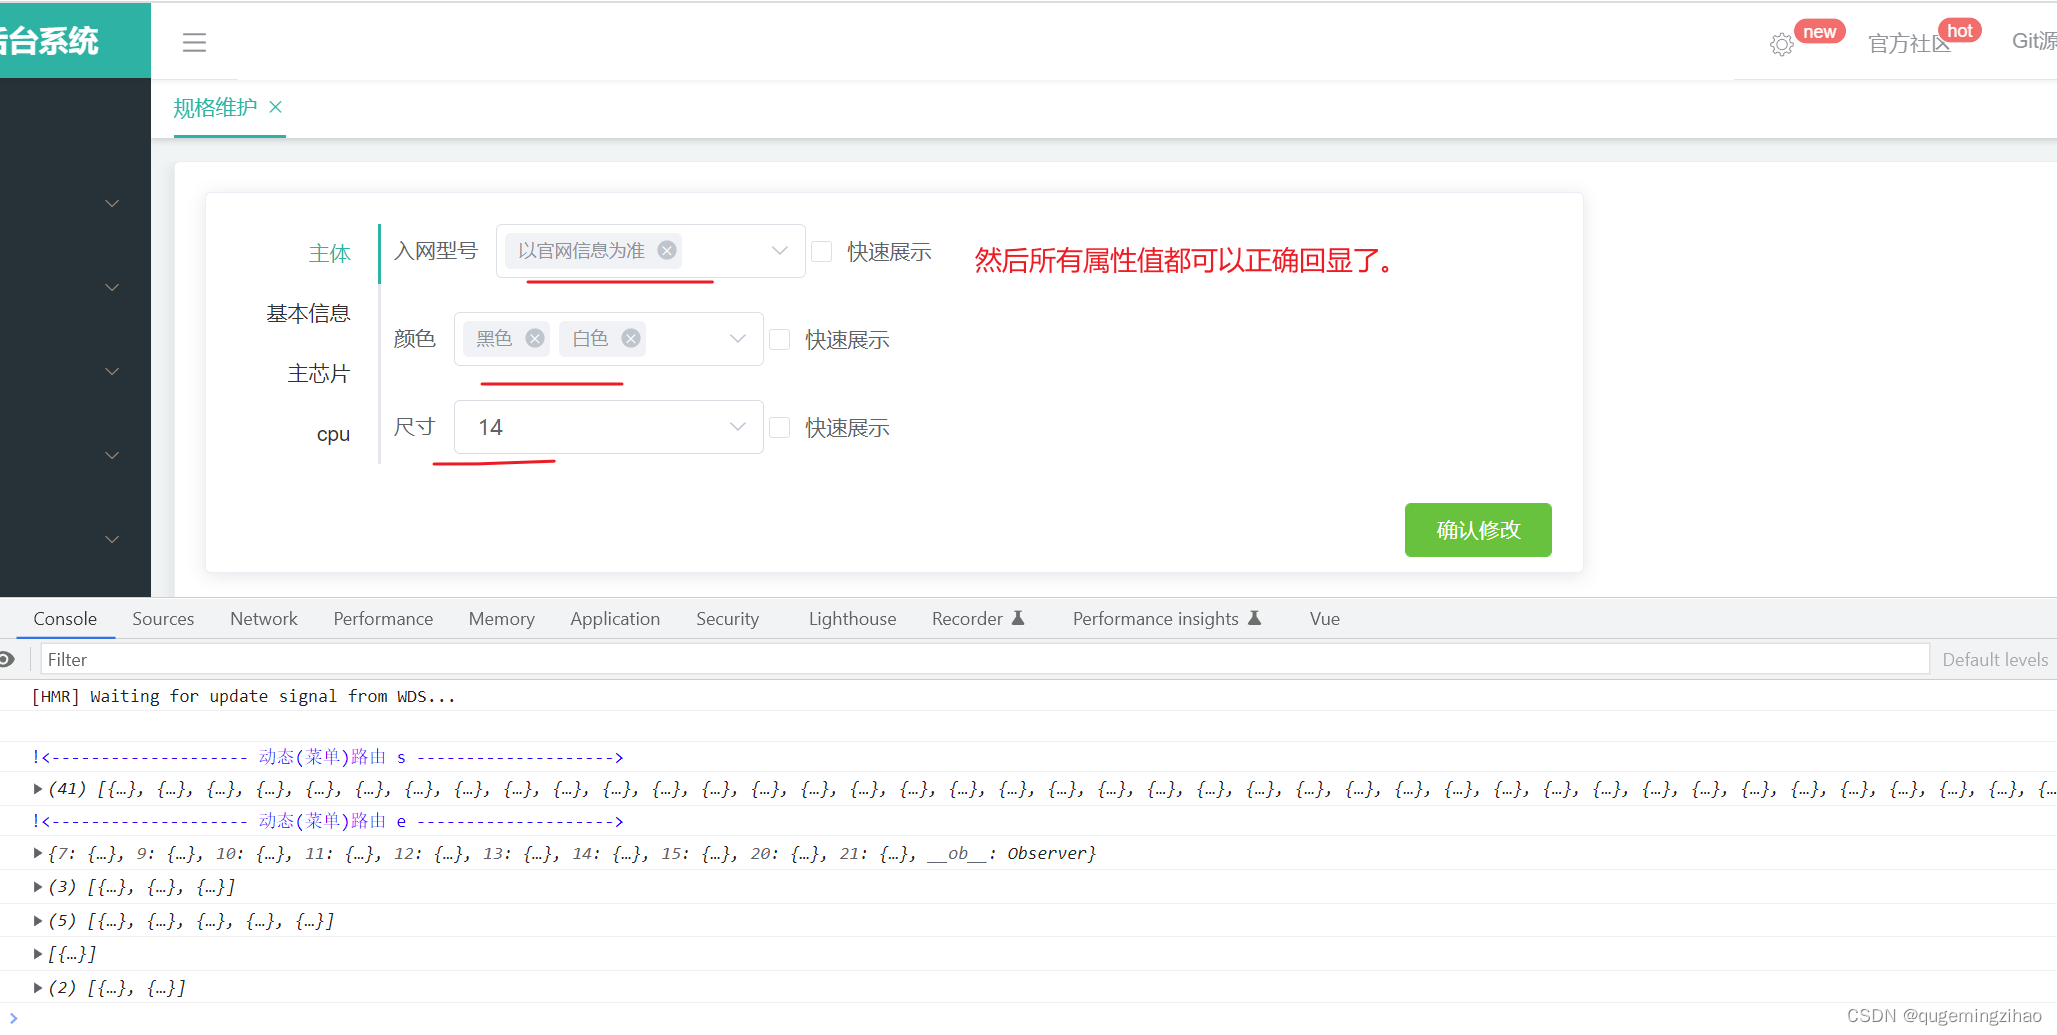Open the settings gear icon
The height and width of the screenshot is (1035, 2057).
pos(1781,44)
